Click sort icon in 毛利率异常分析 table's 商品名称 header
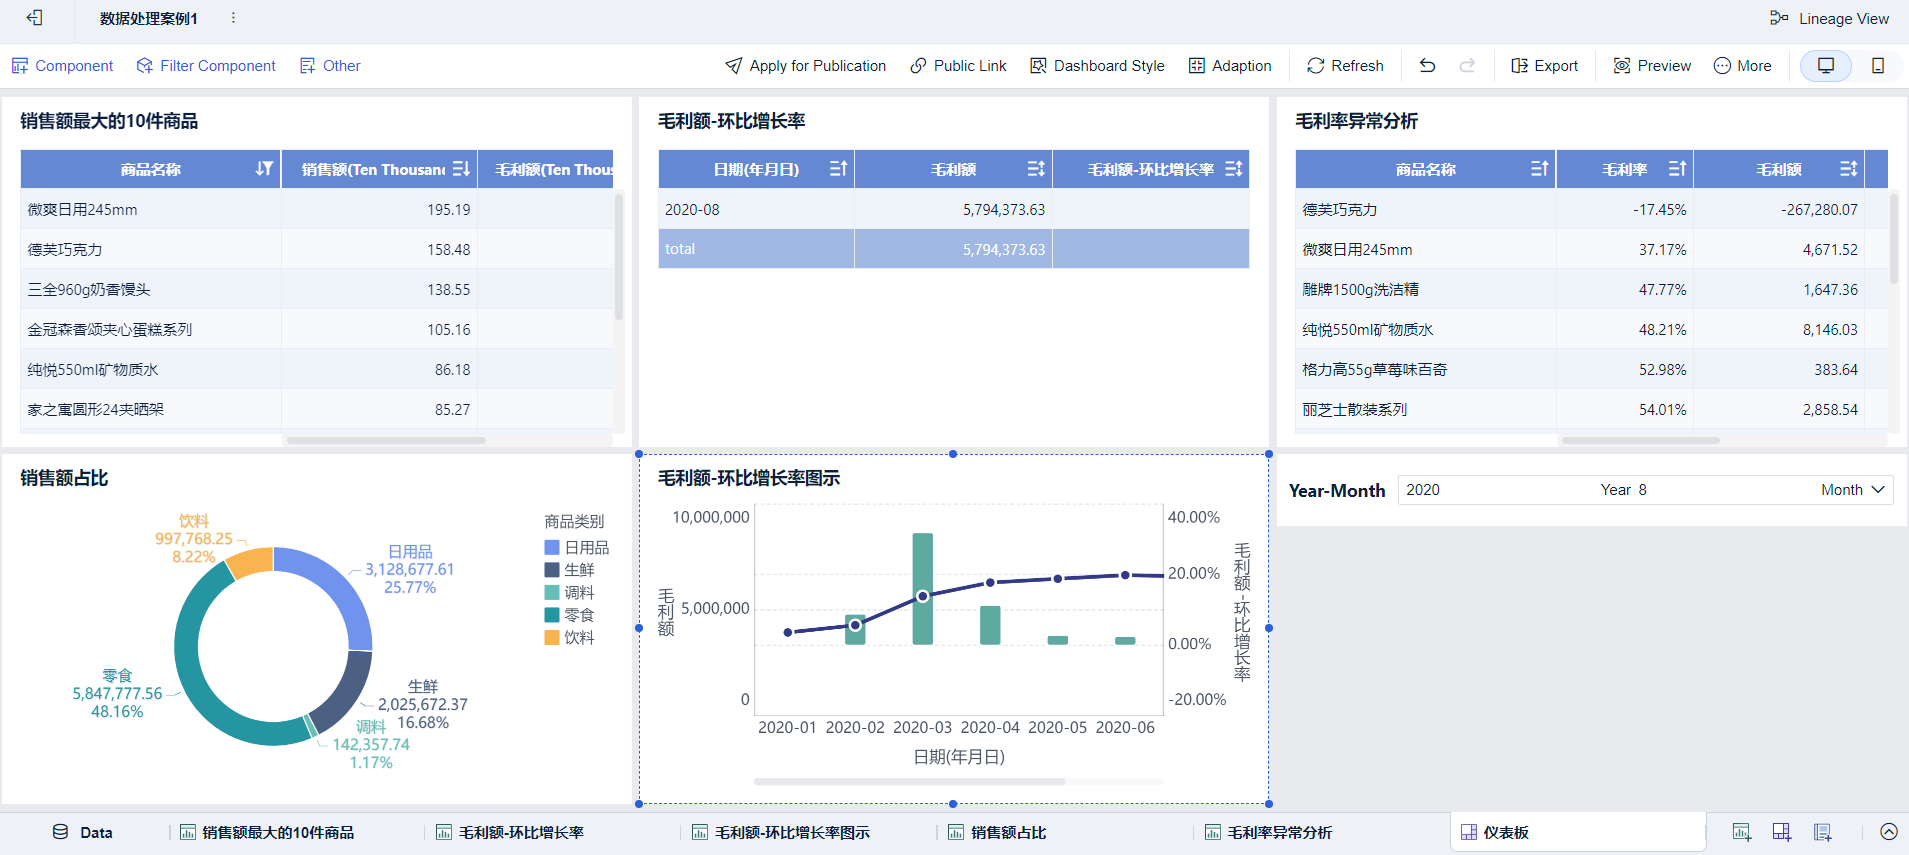The height and width of the screenshot is (855, 1909). [1540, 169]
